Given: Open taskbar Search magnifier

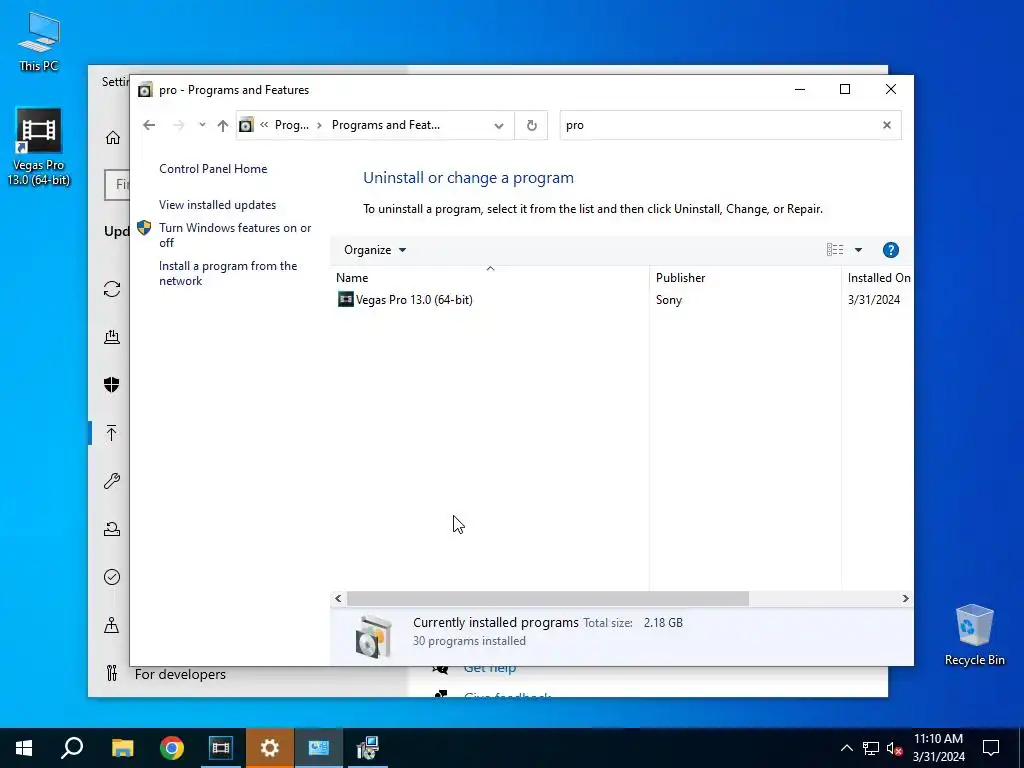Looking at the screenshot, I should click(x=72, y=748).
